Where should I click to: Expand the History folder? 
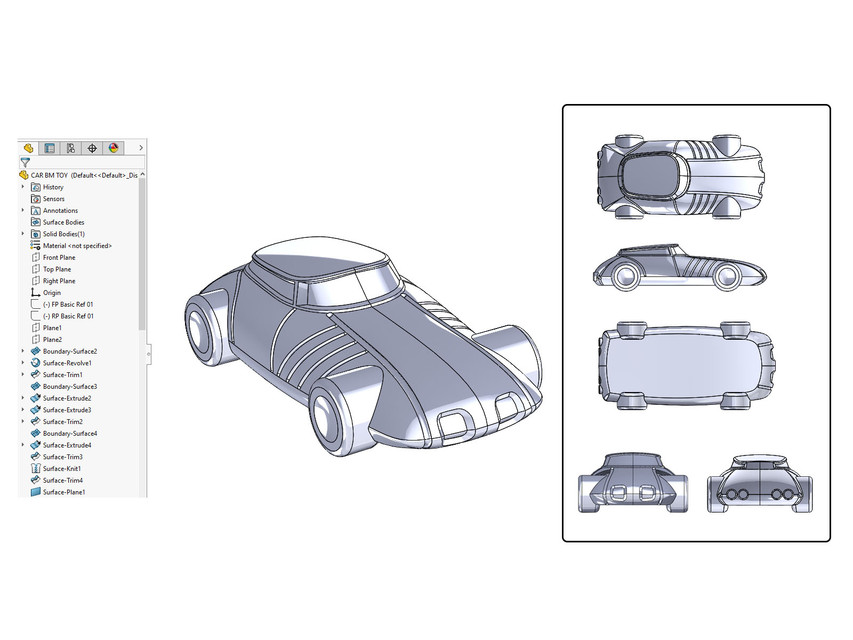pos(25,188)
